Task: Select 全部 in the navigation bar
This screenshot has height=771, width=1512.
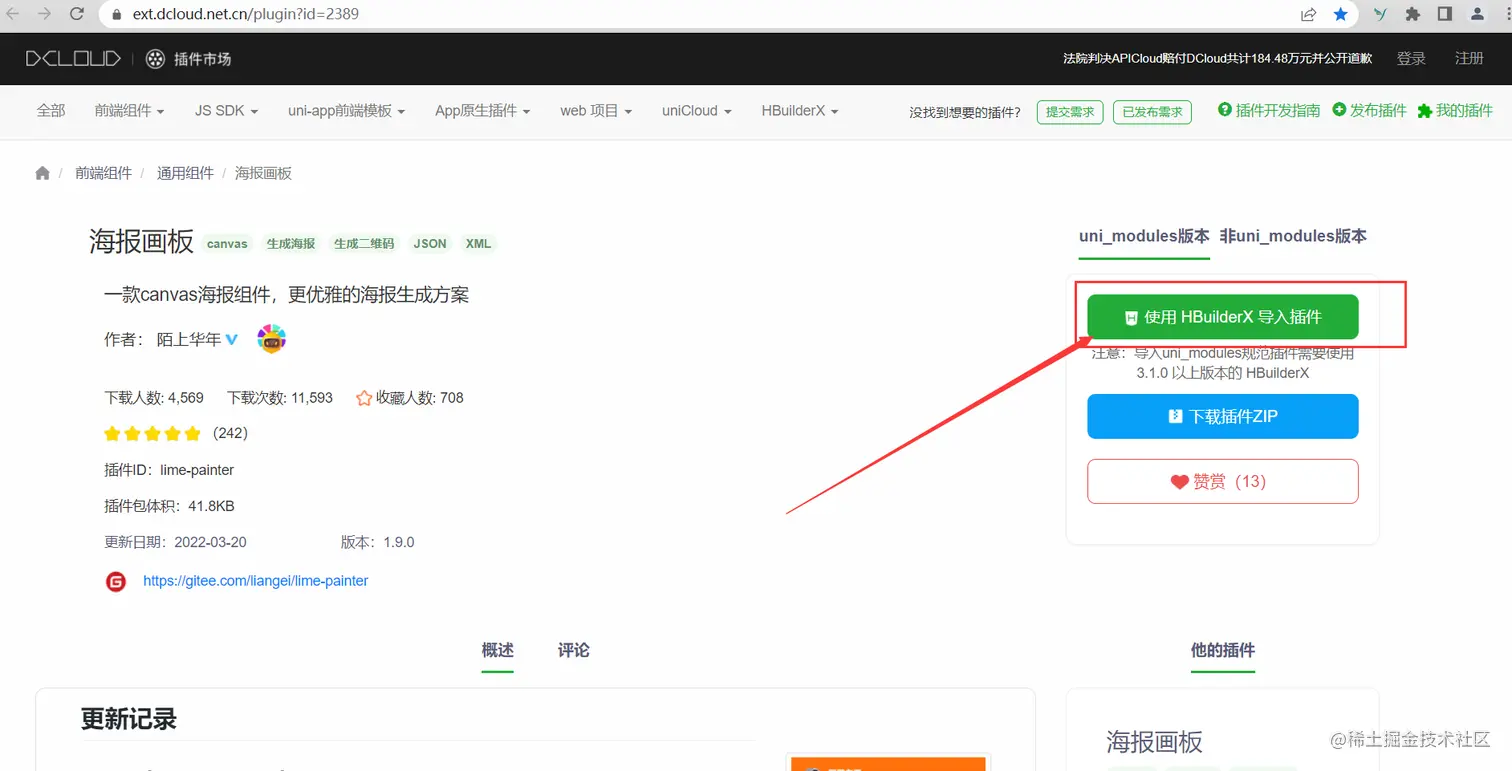Action: [x=51, y=111]
